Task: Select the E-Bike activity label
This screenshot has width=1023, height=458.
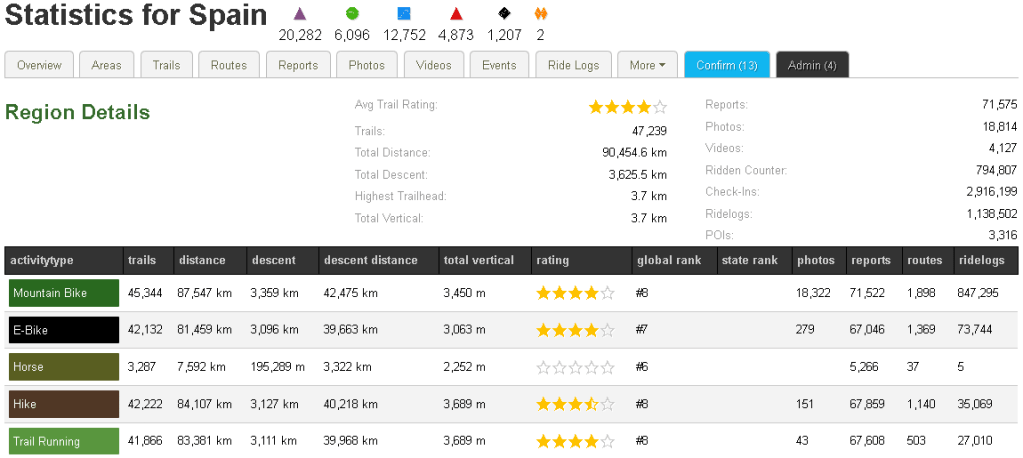Action: pos(64,330)
